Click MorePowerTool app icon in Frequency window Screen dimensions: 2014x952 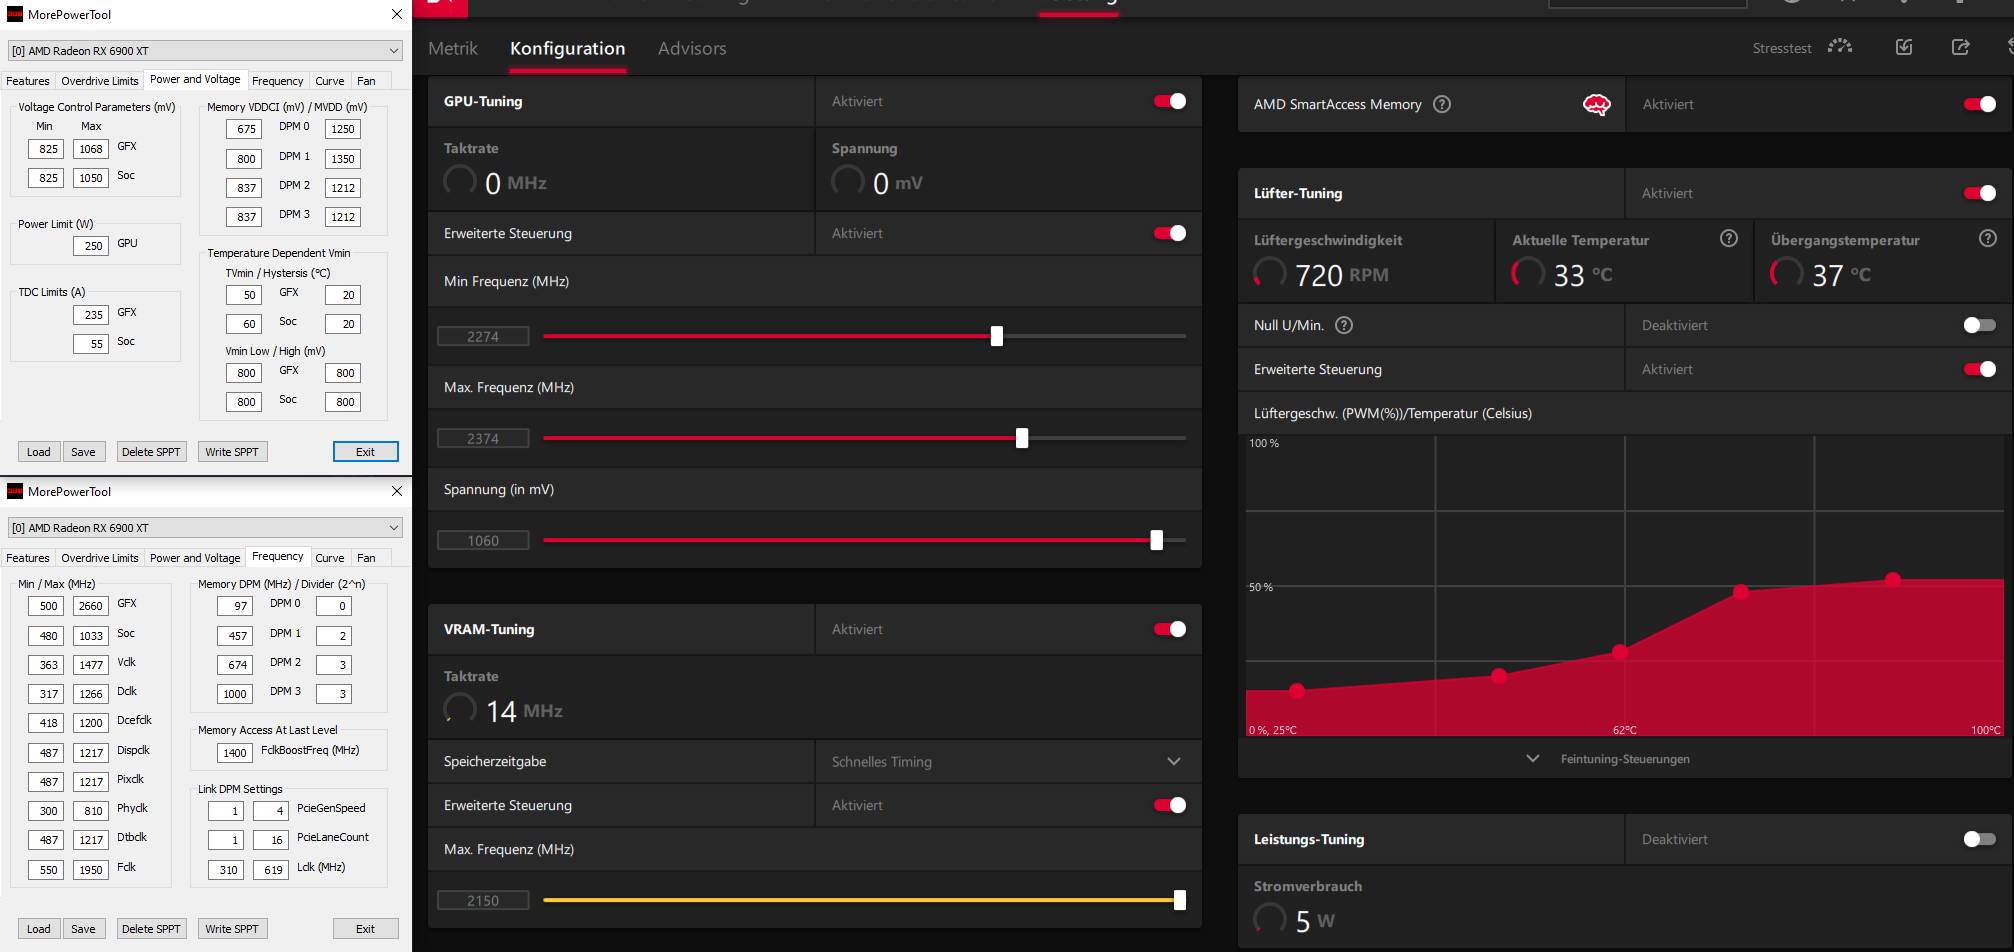click(15, 491)
